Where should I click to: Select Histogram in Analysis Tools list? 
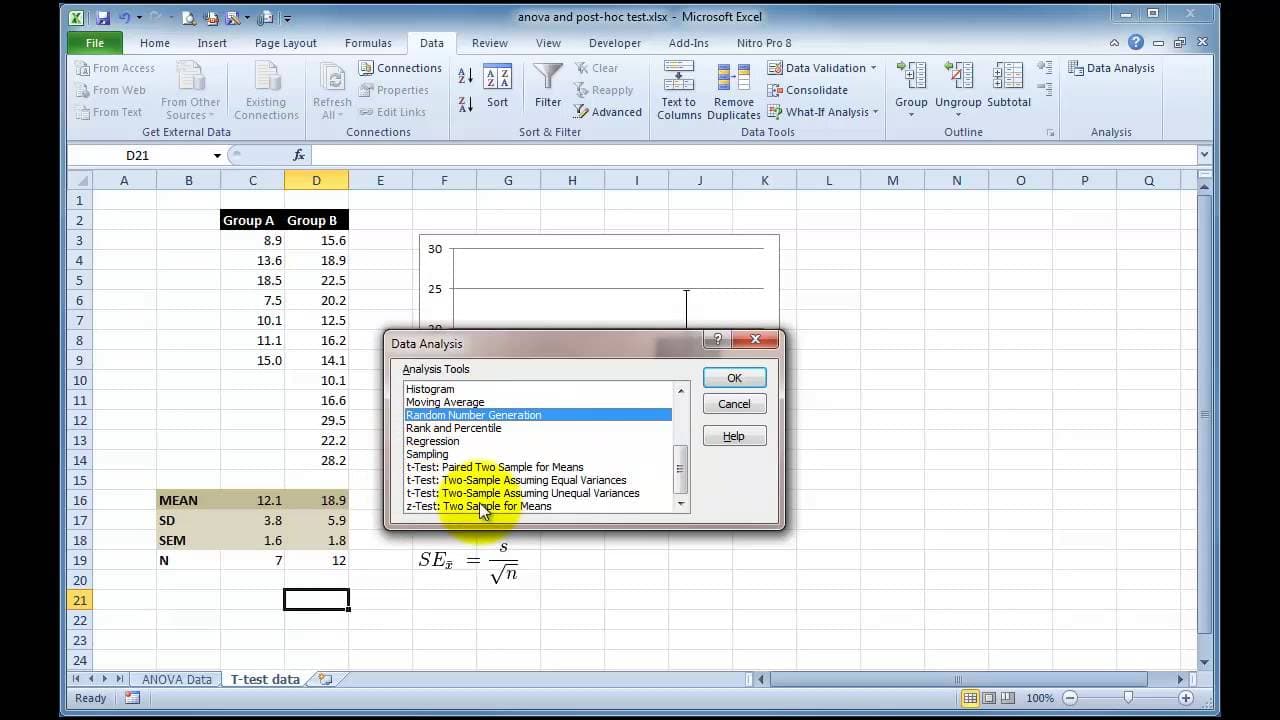click(538, 389)
